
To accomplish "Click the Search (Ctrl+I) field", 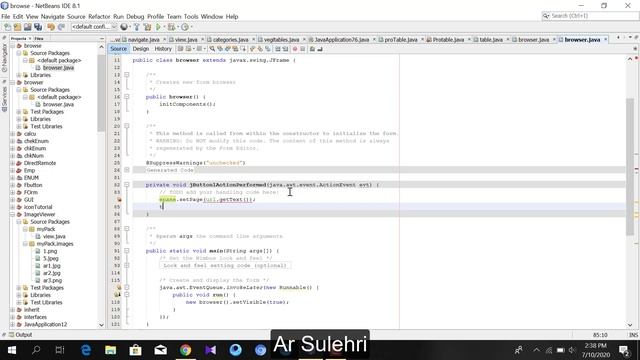I will 590,16.
